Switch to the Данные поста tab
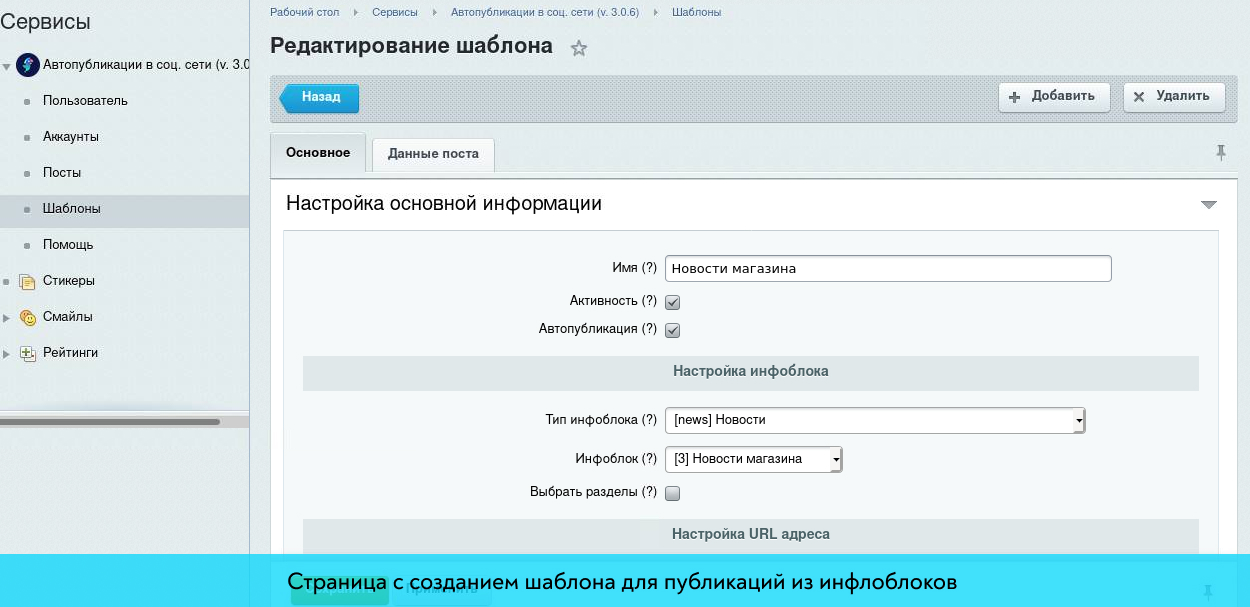This screenshot has height=607, width=1250. [x=433, y=154]
